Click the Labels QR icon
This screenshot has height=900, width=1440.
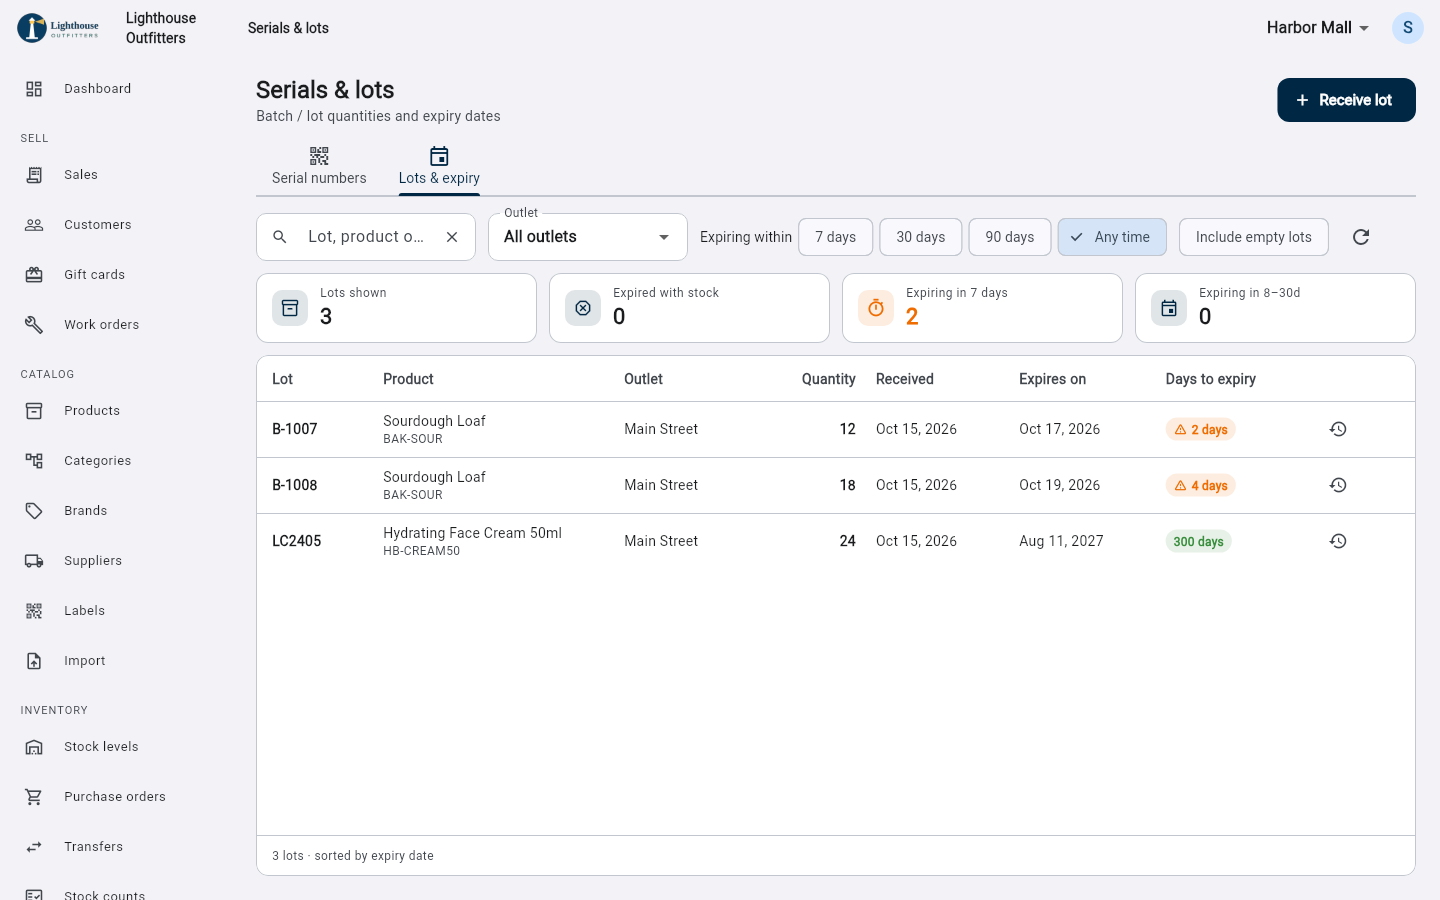[34, 611]
